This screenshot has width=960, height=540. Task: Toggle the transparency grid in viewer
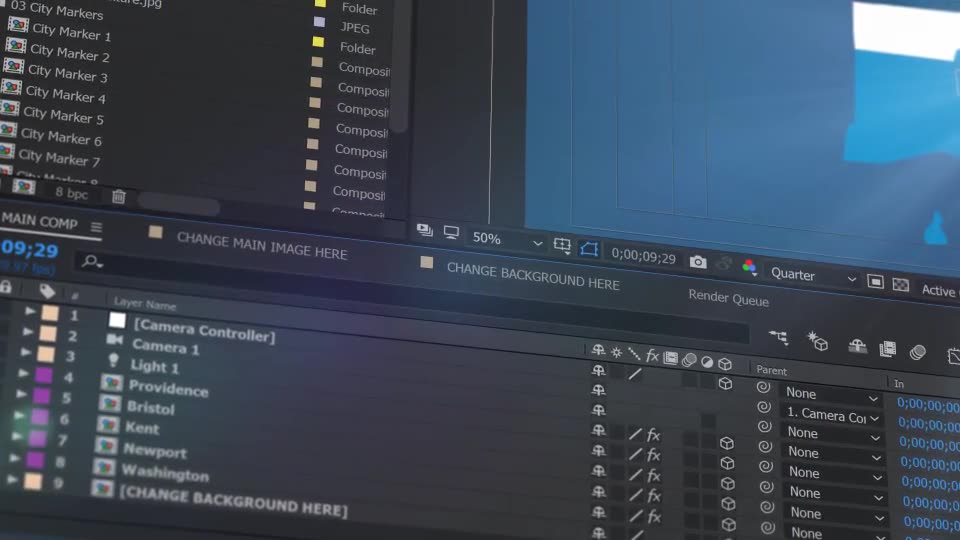[x=901, y=285]
